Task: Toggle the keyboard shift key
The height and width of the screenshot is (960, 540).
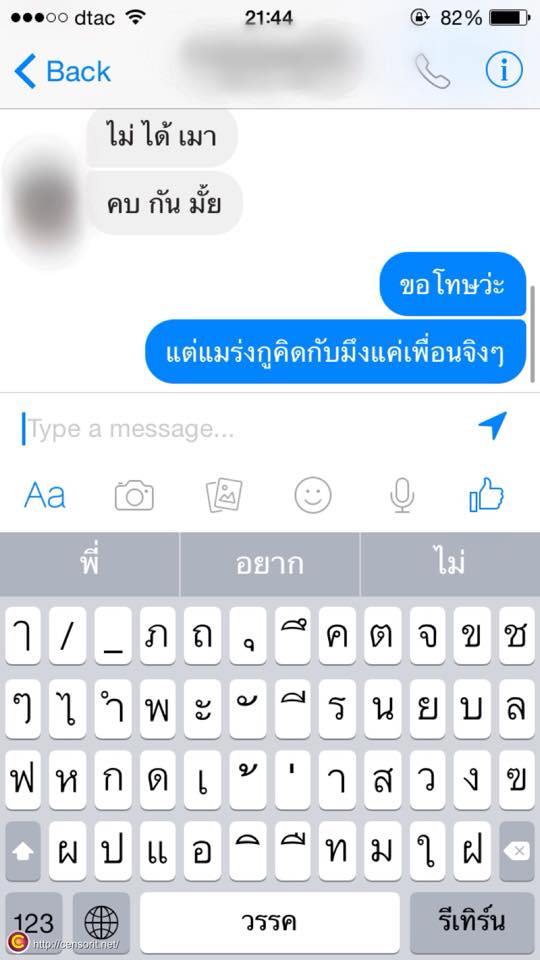Action: [23, 851]
